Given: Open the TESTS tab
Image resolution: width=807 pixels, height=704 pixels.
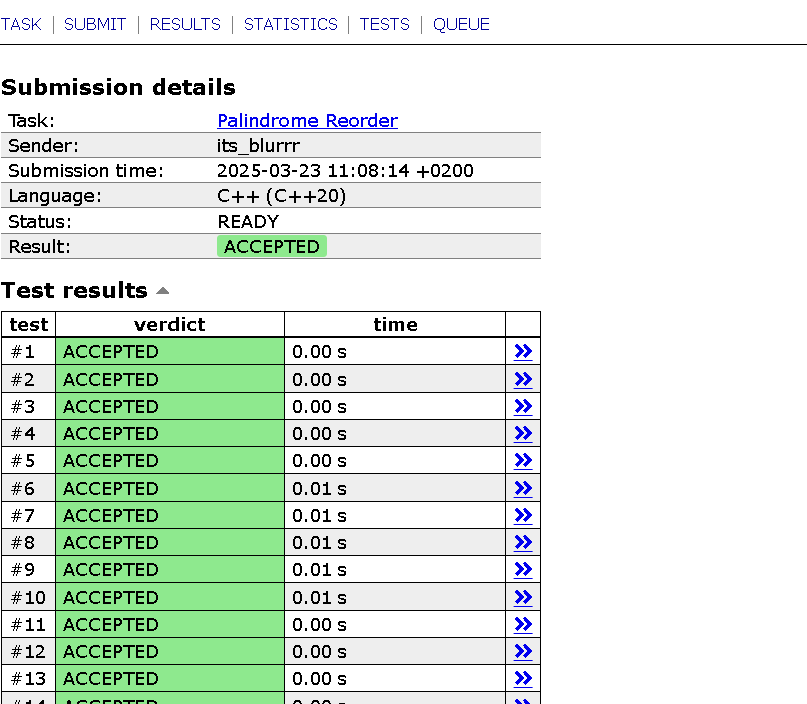Looking at the screenshot, I should pyautogui.click(x=384, y=24).
